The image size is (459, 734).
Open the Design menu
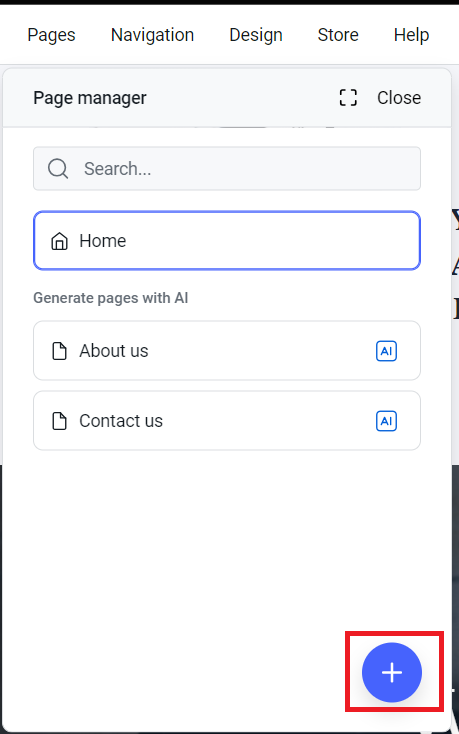256,35
